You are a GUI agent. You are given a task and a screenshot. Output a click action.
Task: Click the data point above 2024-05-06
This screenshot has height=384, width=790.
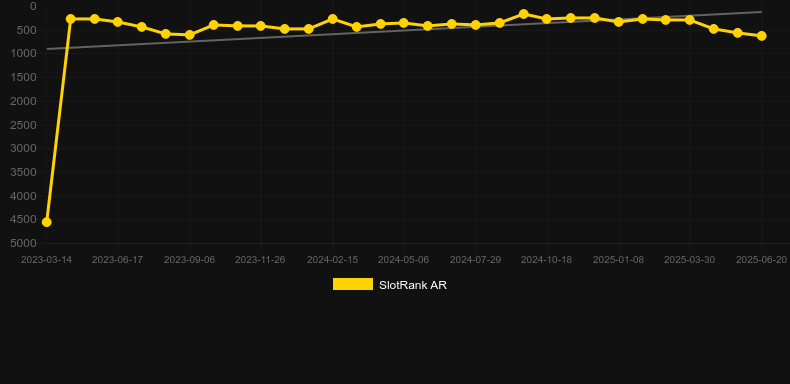pos(404,23)
